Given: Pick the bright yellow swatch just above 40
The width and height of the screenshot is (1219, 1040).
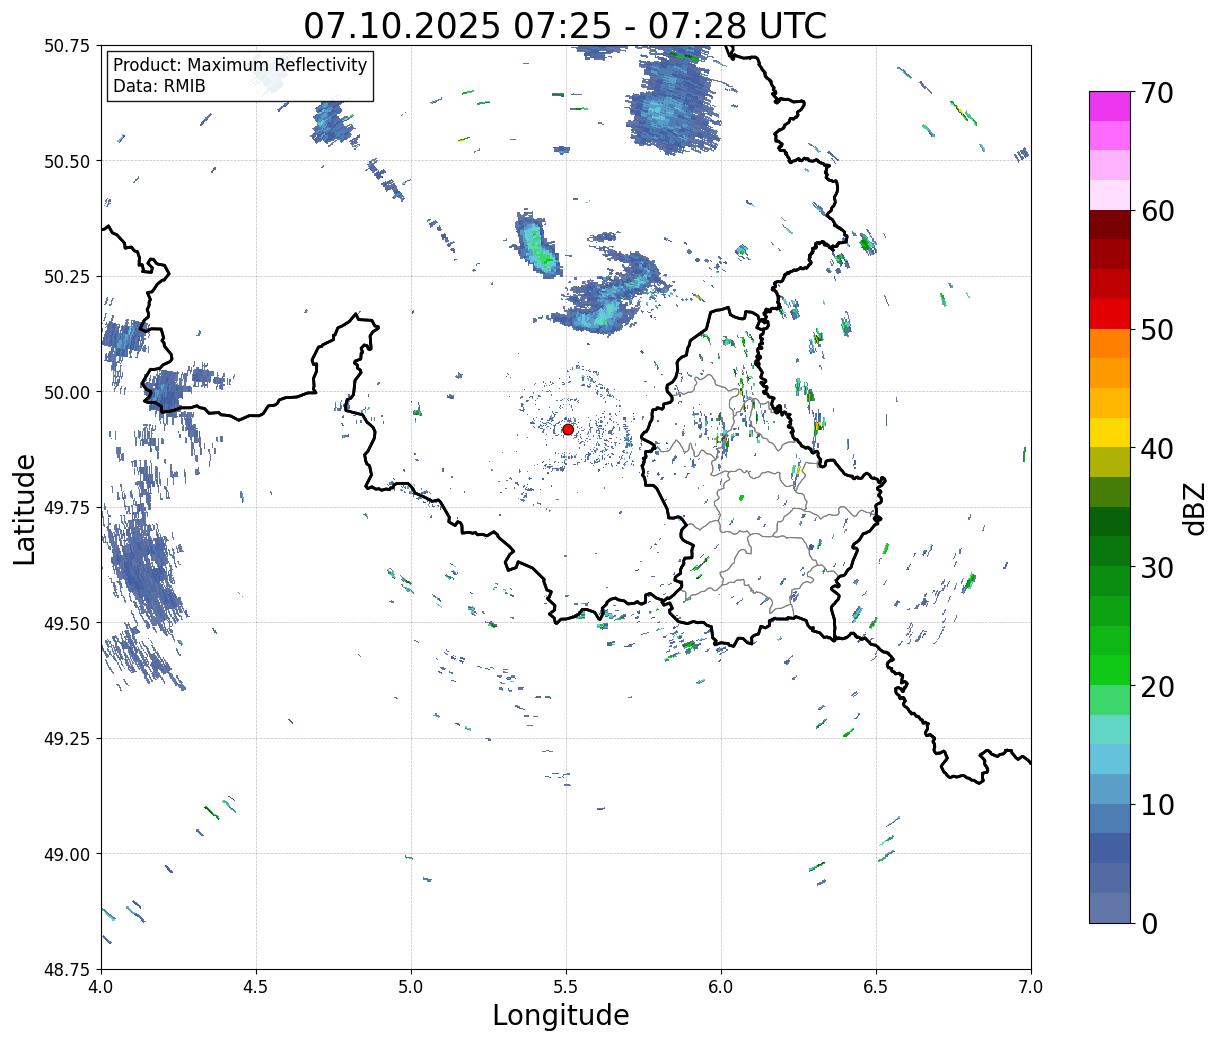Looking at the screenshot, I should [1110, 432].
